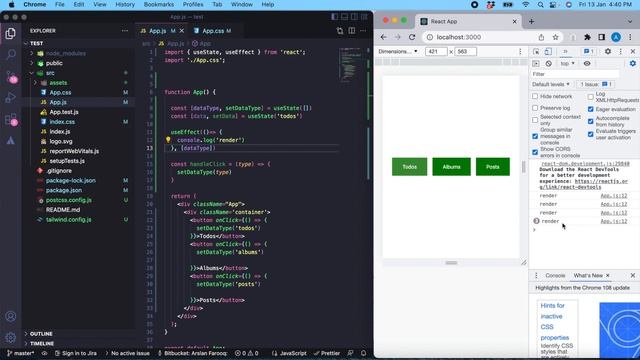Viewport: 640px width, 360px height.
Task: Switch to the App.css editor tab
Action: pyautogui.click(x=213, y=31)
